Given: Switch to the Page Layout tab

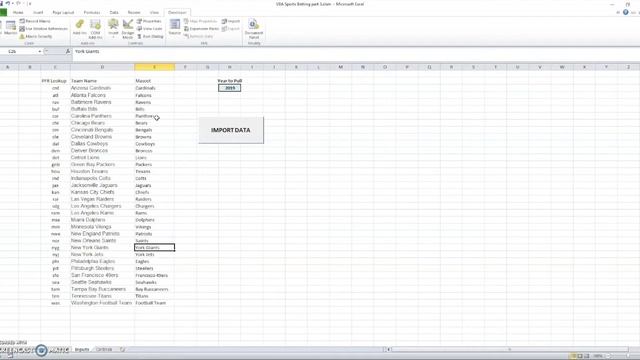Looking at the screenshot, I should 63,13.
